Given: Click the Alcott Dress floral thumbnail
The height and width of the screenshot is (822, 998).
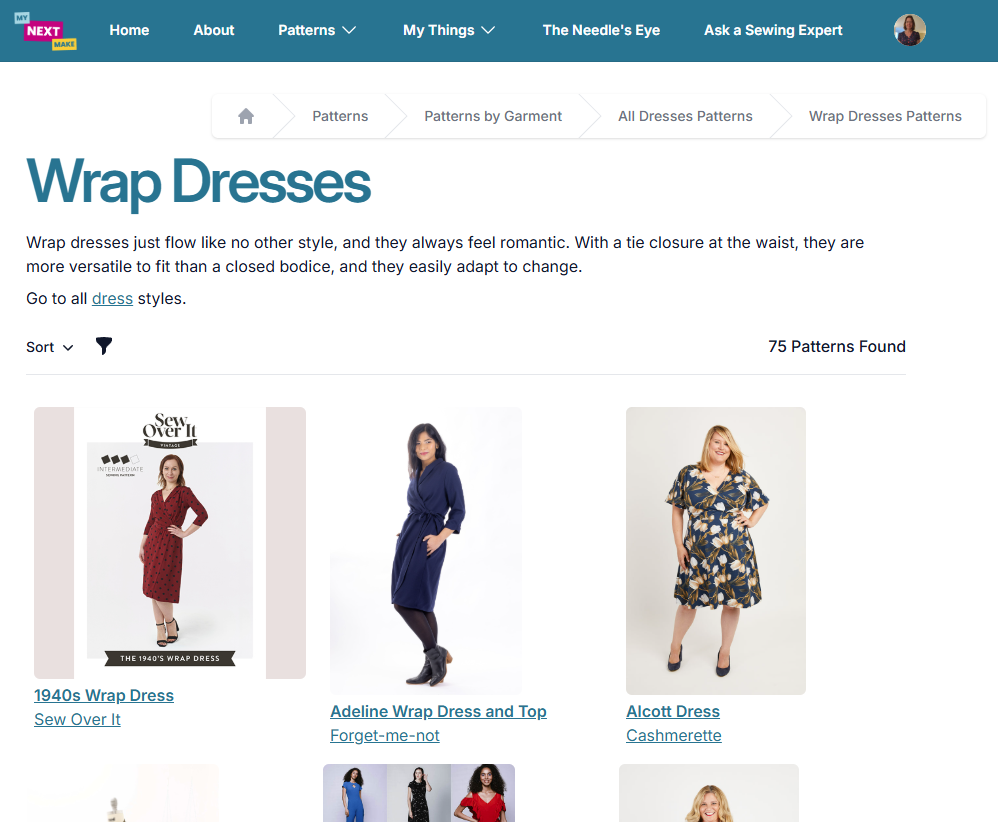Looking at the screenshot, I should point(715,551).
